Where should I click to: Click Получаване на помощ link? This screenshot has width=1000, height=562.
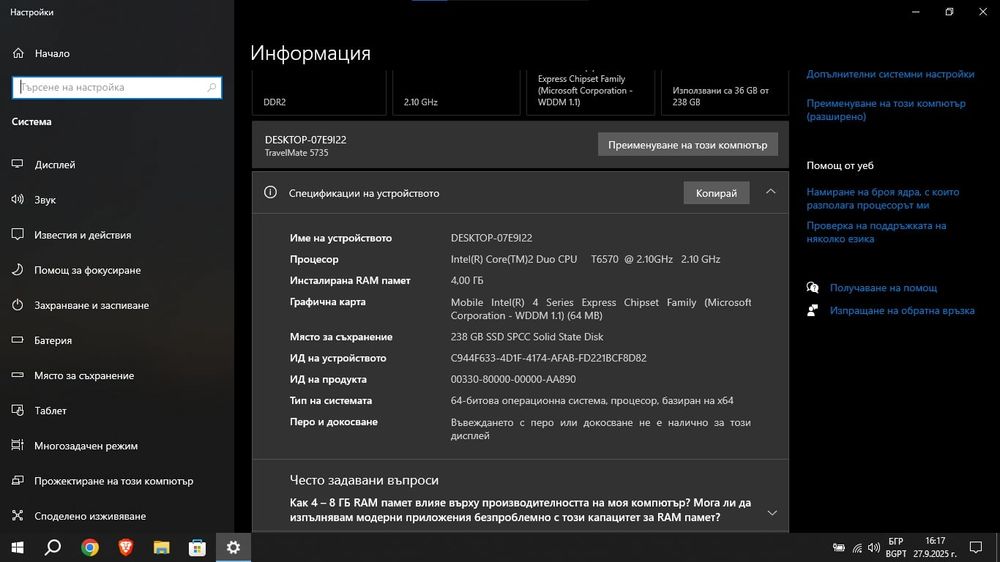883,288
